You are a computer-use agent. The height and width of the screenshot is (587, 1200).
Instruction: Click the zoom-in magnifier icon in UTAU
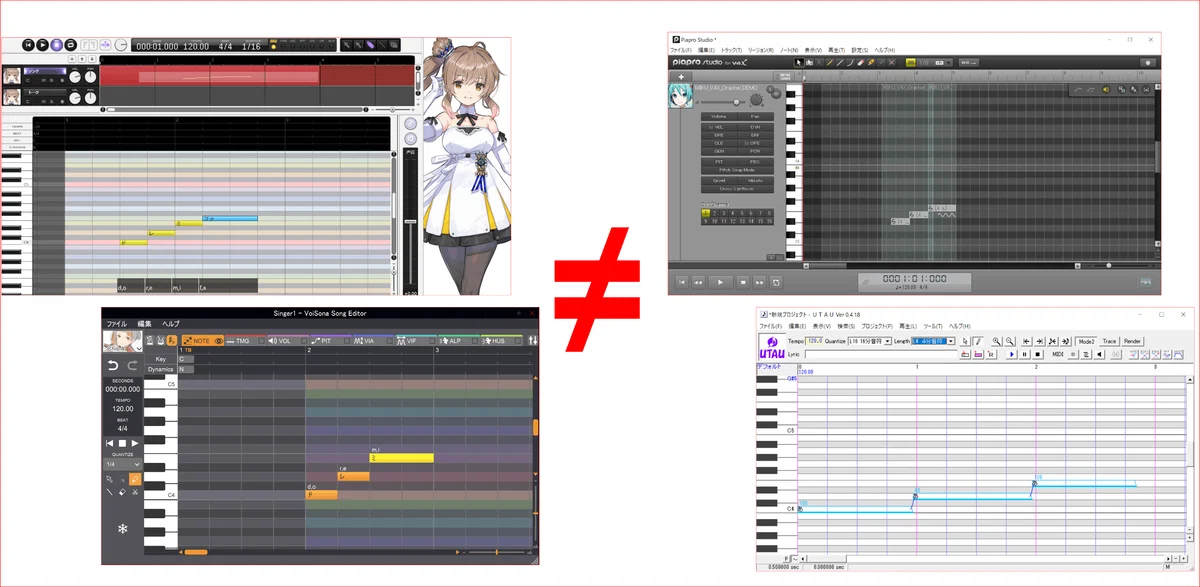click(997, 341)
